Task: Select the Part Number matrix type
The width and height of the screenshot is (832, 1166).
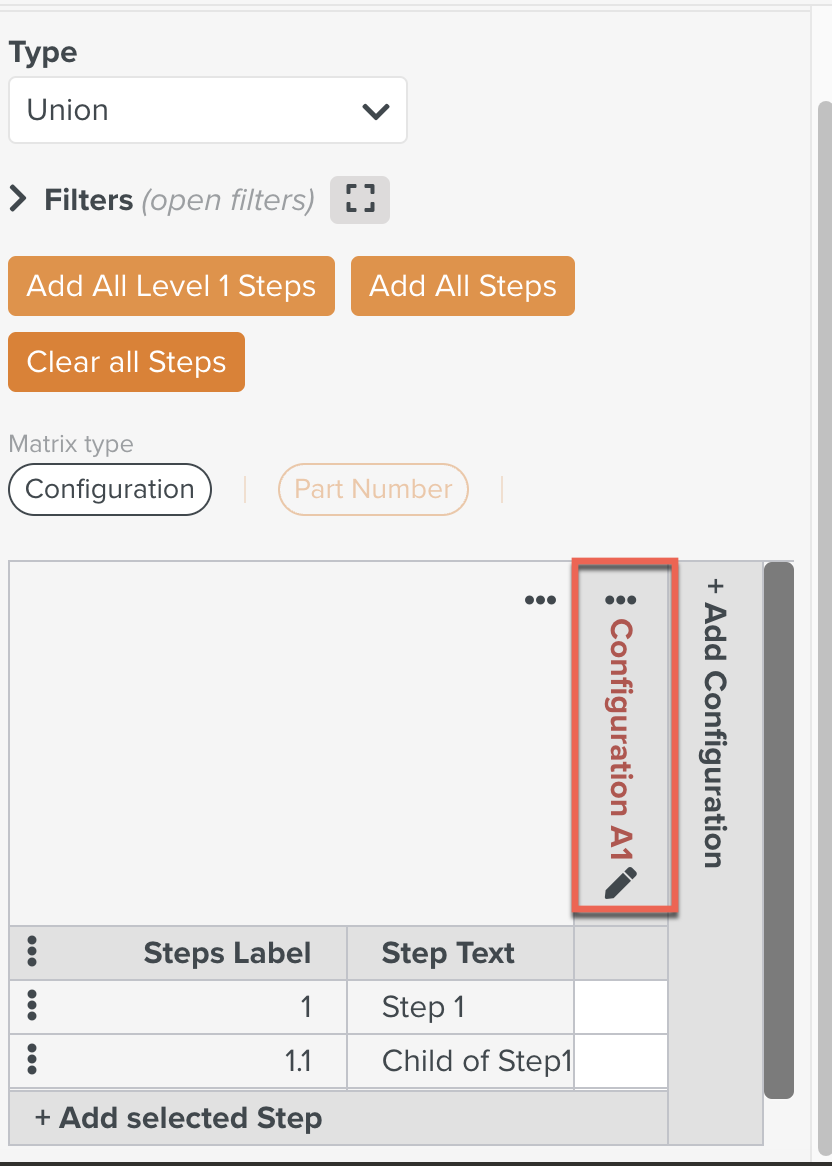Action: click(373, 489)
